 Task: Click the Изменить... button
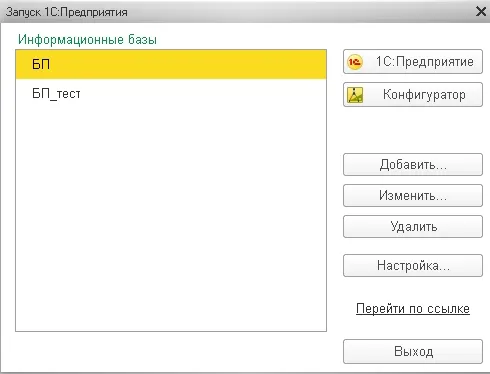413,195
